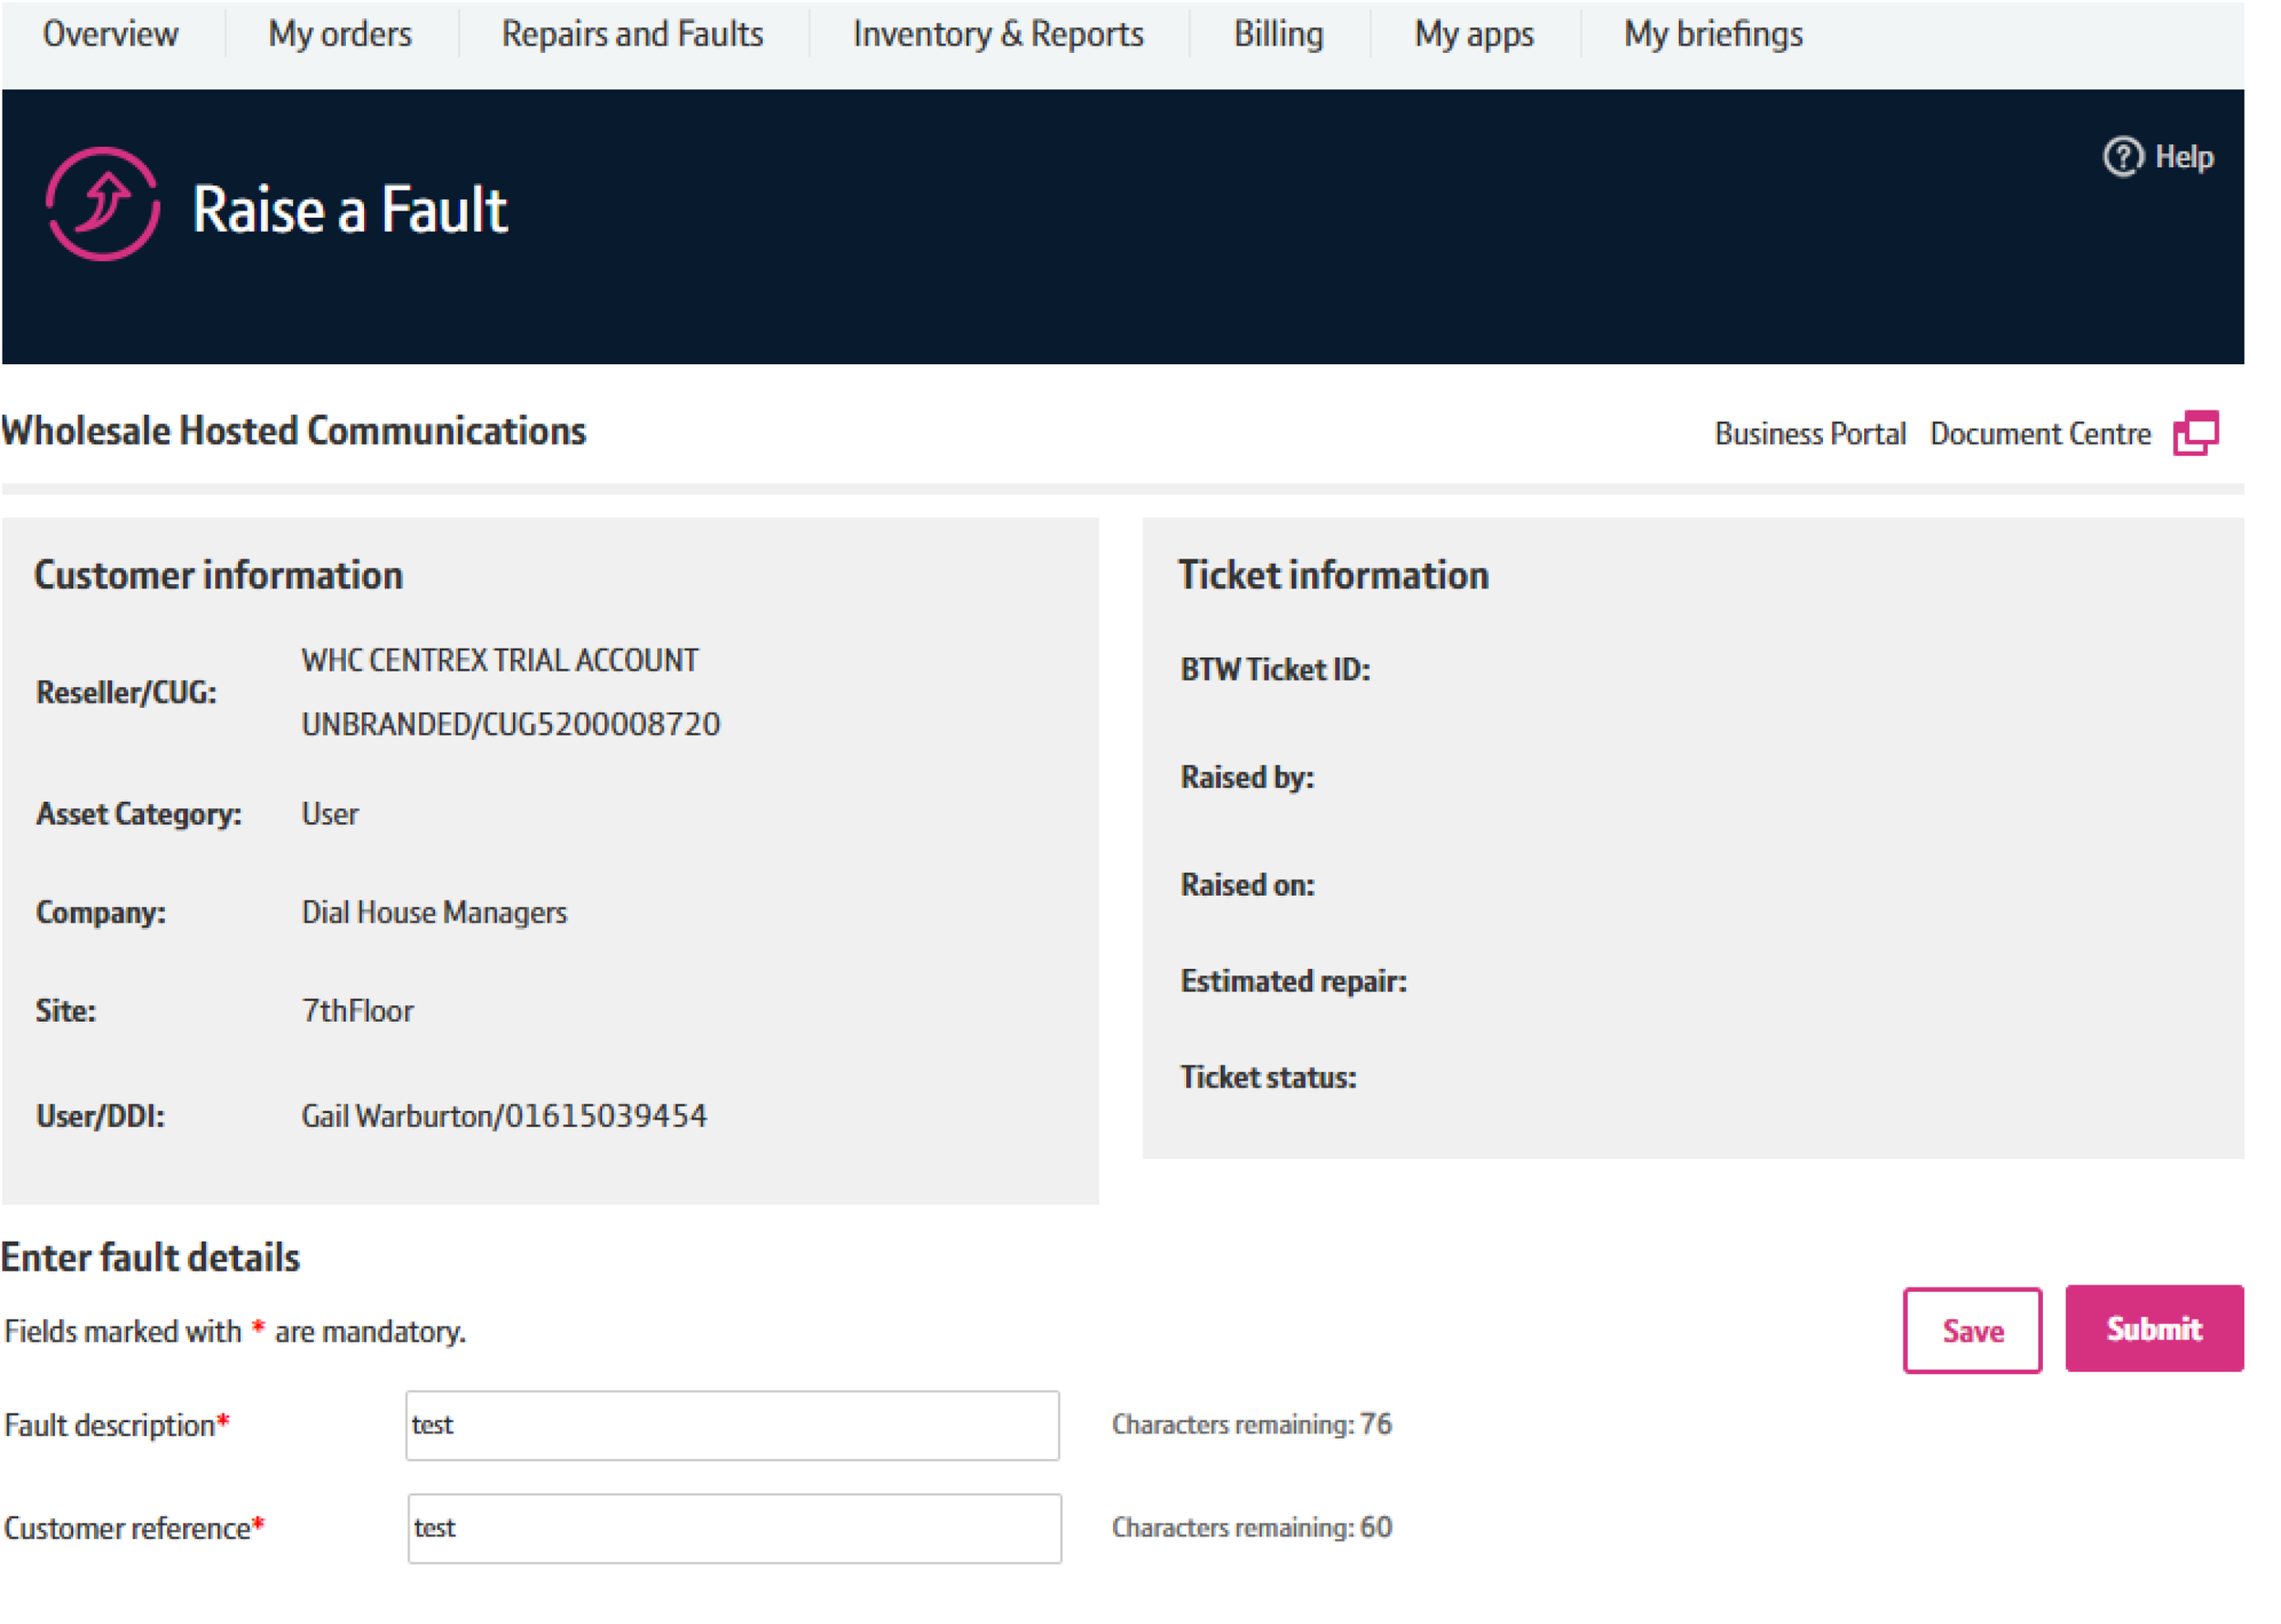This screenshot has width=2281, height=1624.
Task: Click the Gail Warburton user/DDI value
Action: tap(504, 1116)
